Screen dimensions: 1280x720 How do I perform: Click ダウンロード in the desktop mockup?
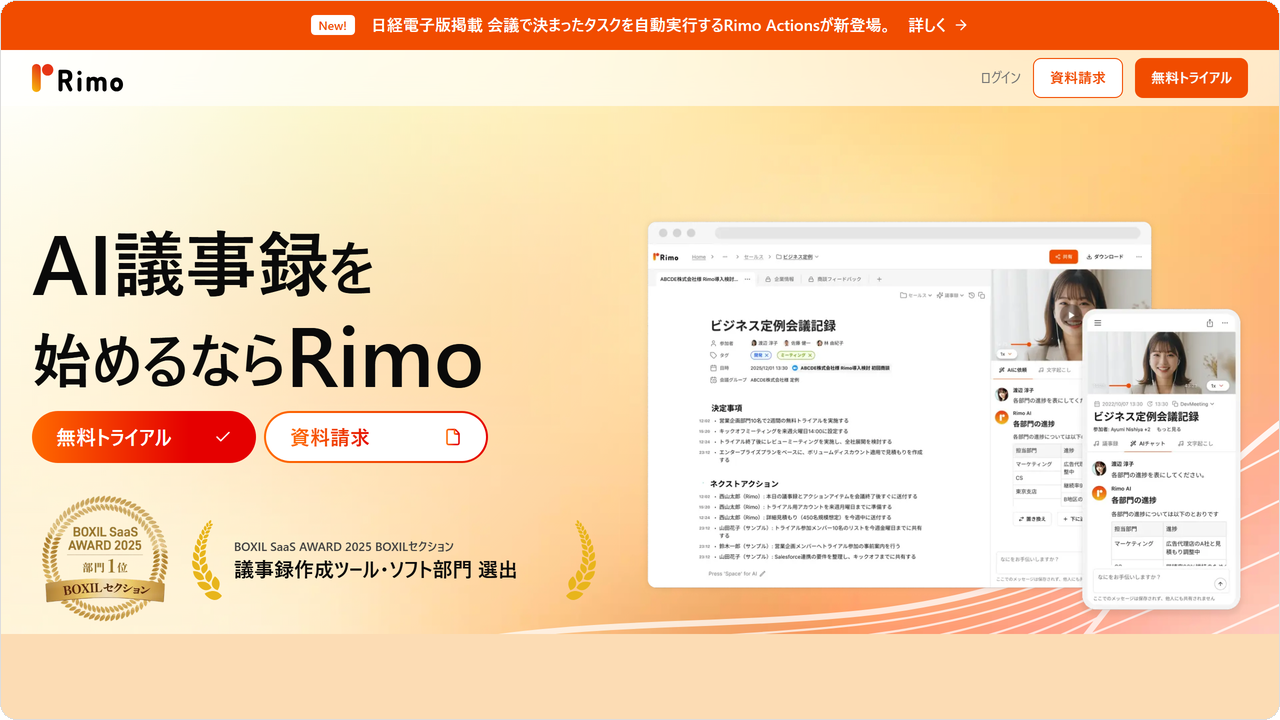click(x=1105, y=257)
